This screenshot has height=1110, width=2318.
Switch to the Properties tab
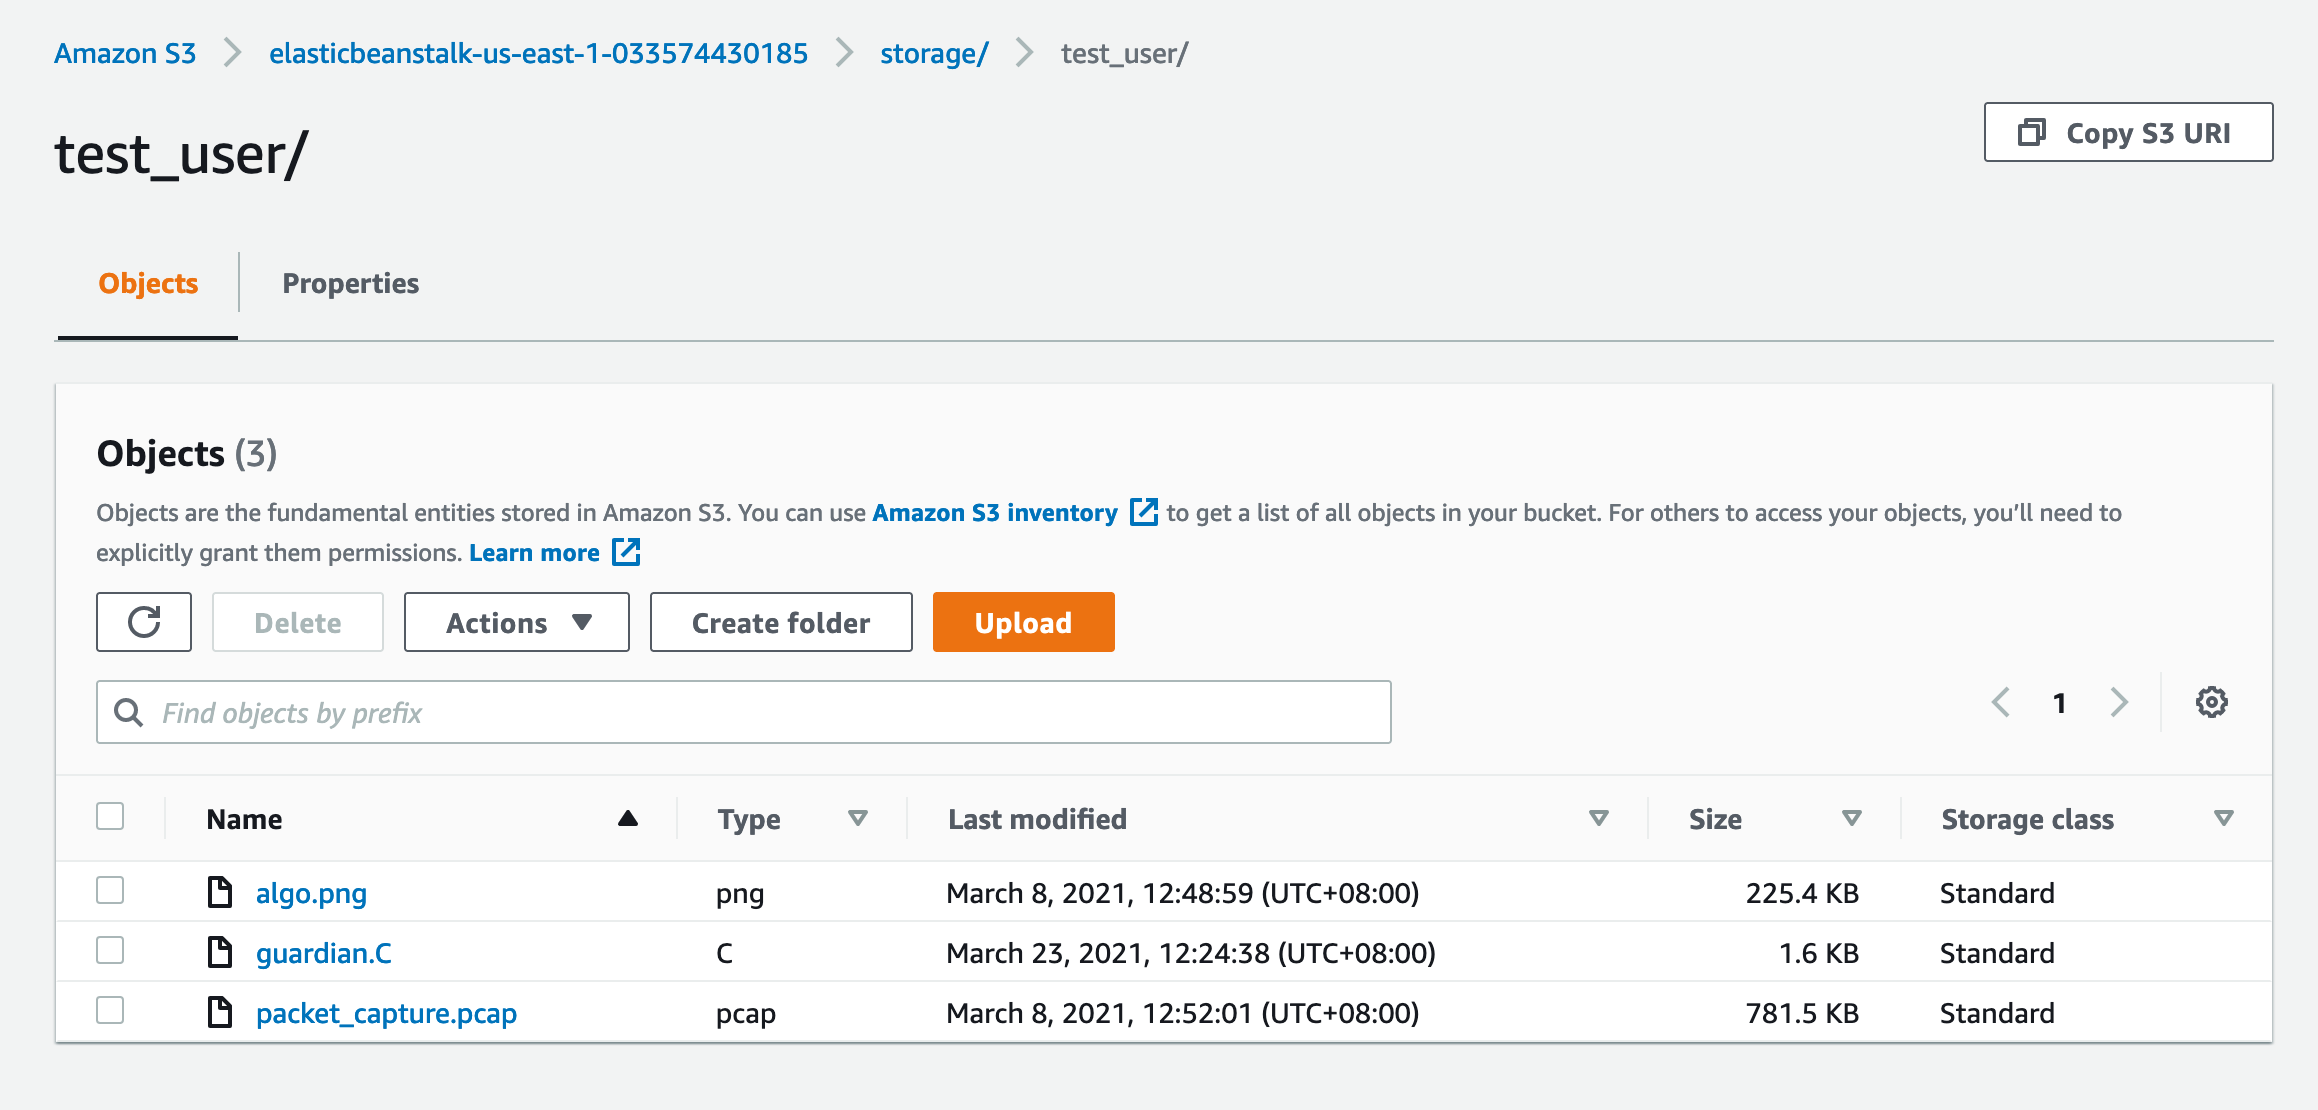[x=350, y=283]
